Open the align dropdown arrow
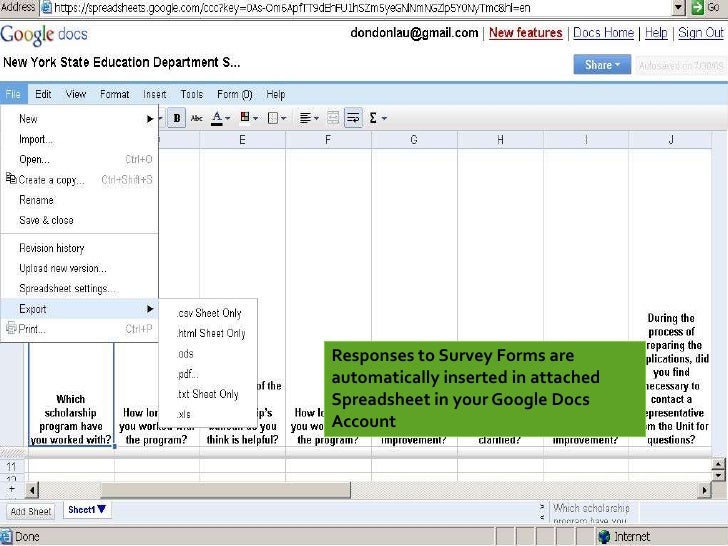 (317, 118)
